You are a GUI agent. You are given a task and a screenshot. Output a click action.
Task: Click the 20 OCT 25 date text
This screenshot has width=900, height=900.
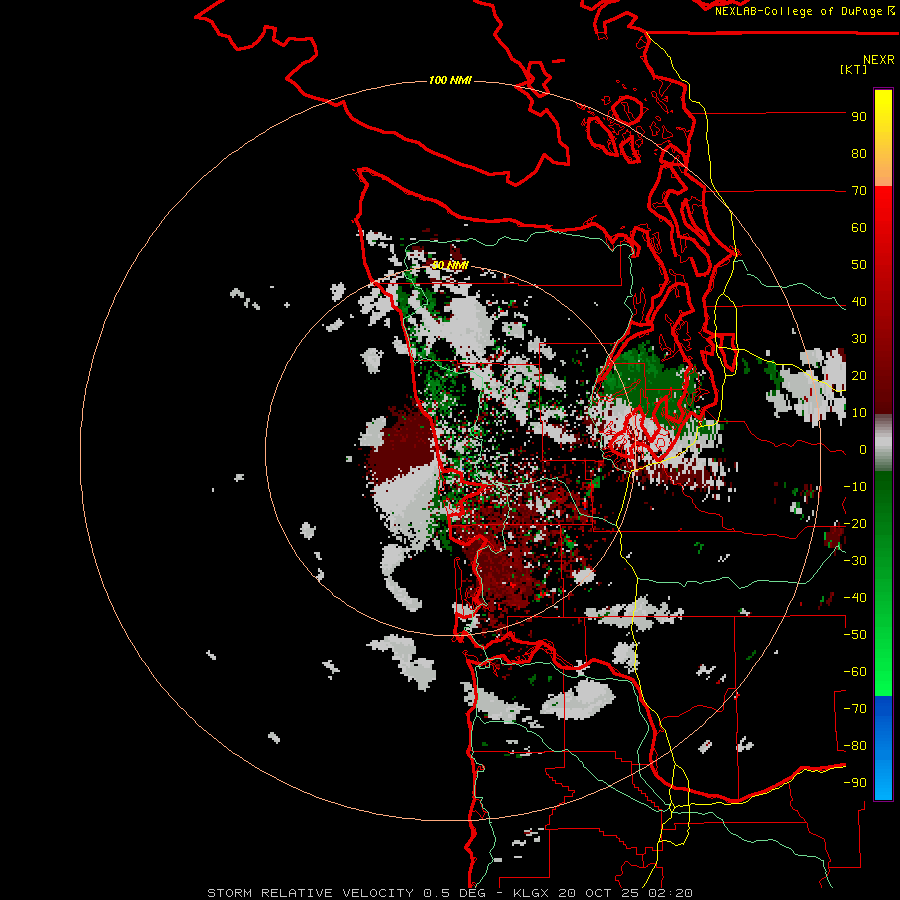(600, 893)
